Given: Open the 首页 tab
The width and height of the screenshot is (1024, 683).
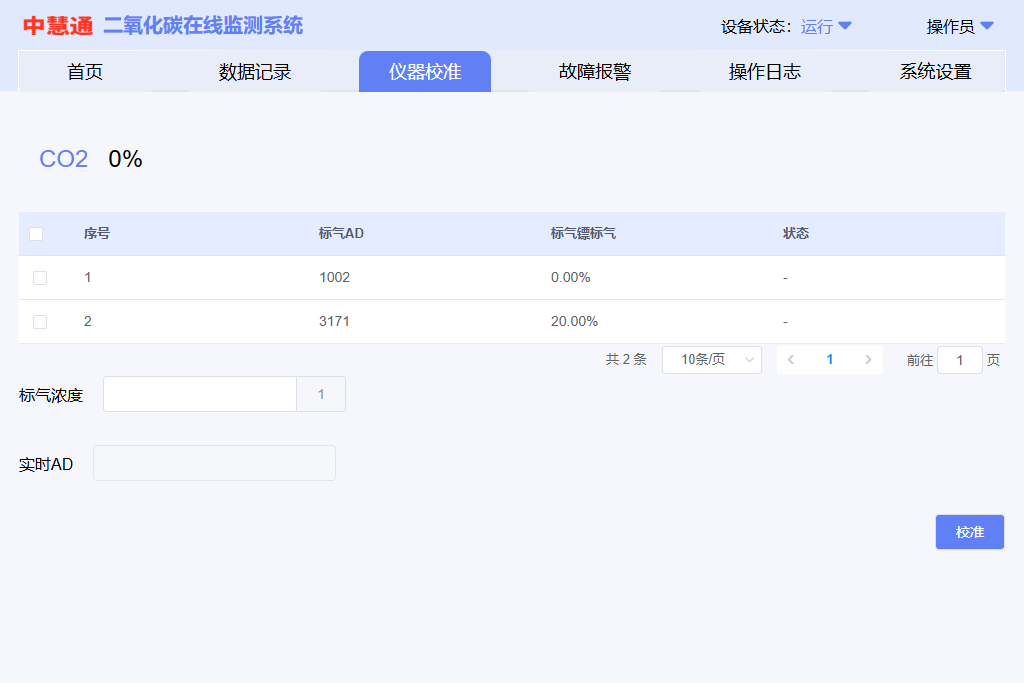Looking at the screenshot, I should point(85,71).
